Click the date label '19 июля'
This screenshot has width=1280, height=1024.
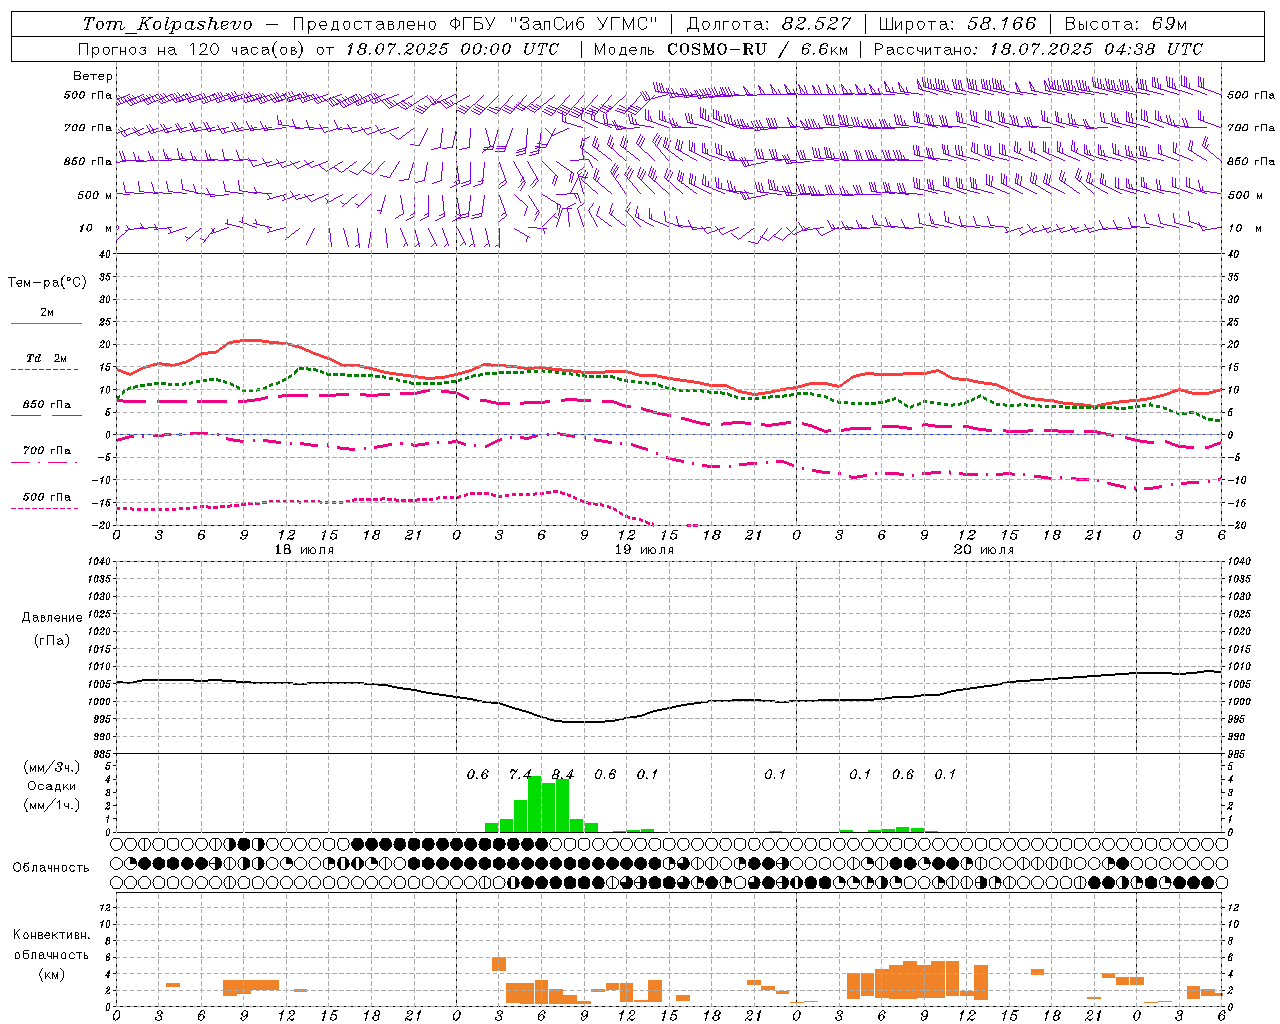pos(643,550)
